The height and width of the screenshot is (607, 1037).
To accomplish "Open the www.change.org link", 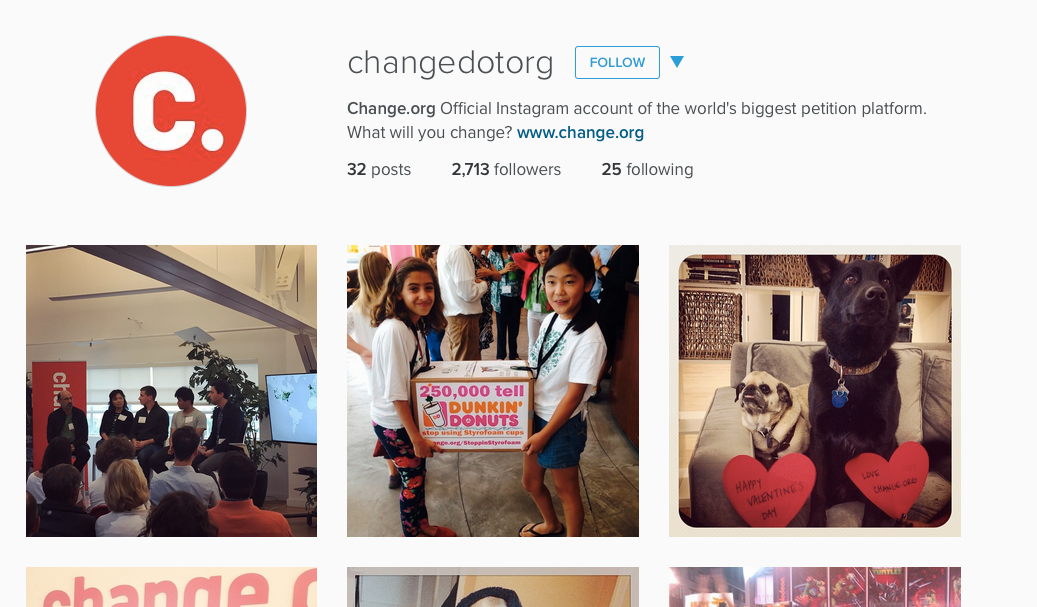I will click(x=580, y=132).
